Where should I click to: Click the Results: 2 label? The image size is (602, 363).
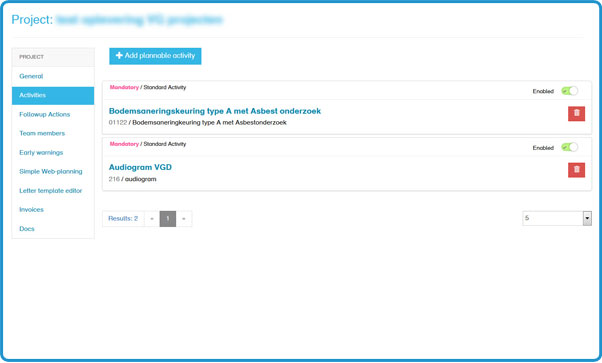click(123, 219)
